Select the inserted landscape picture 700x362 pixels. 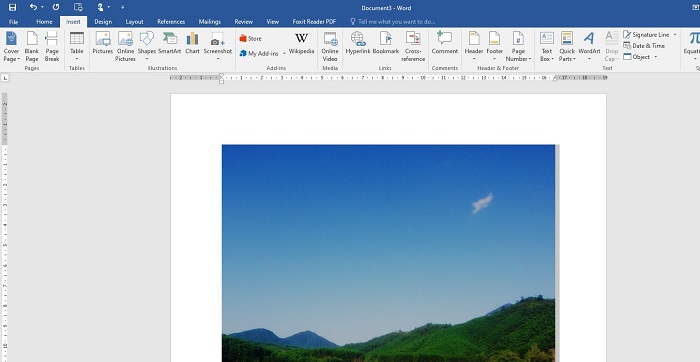[x=388, y=253]
